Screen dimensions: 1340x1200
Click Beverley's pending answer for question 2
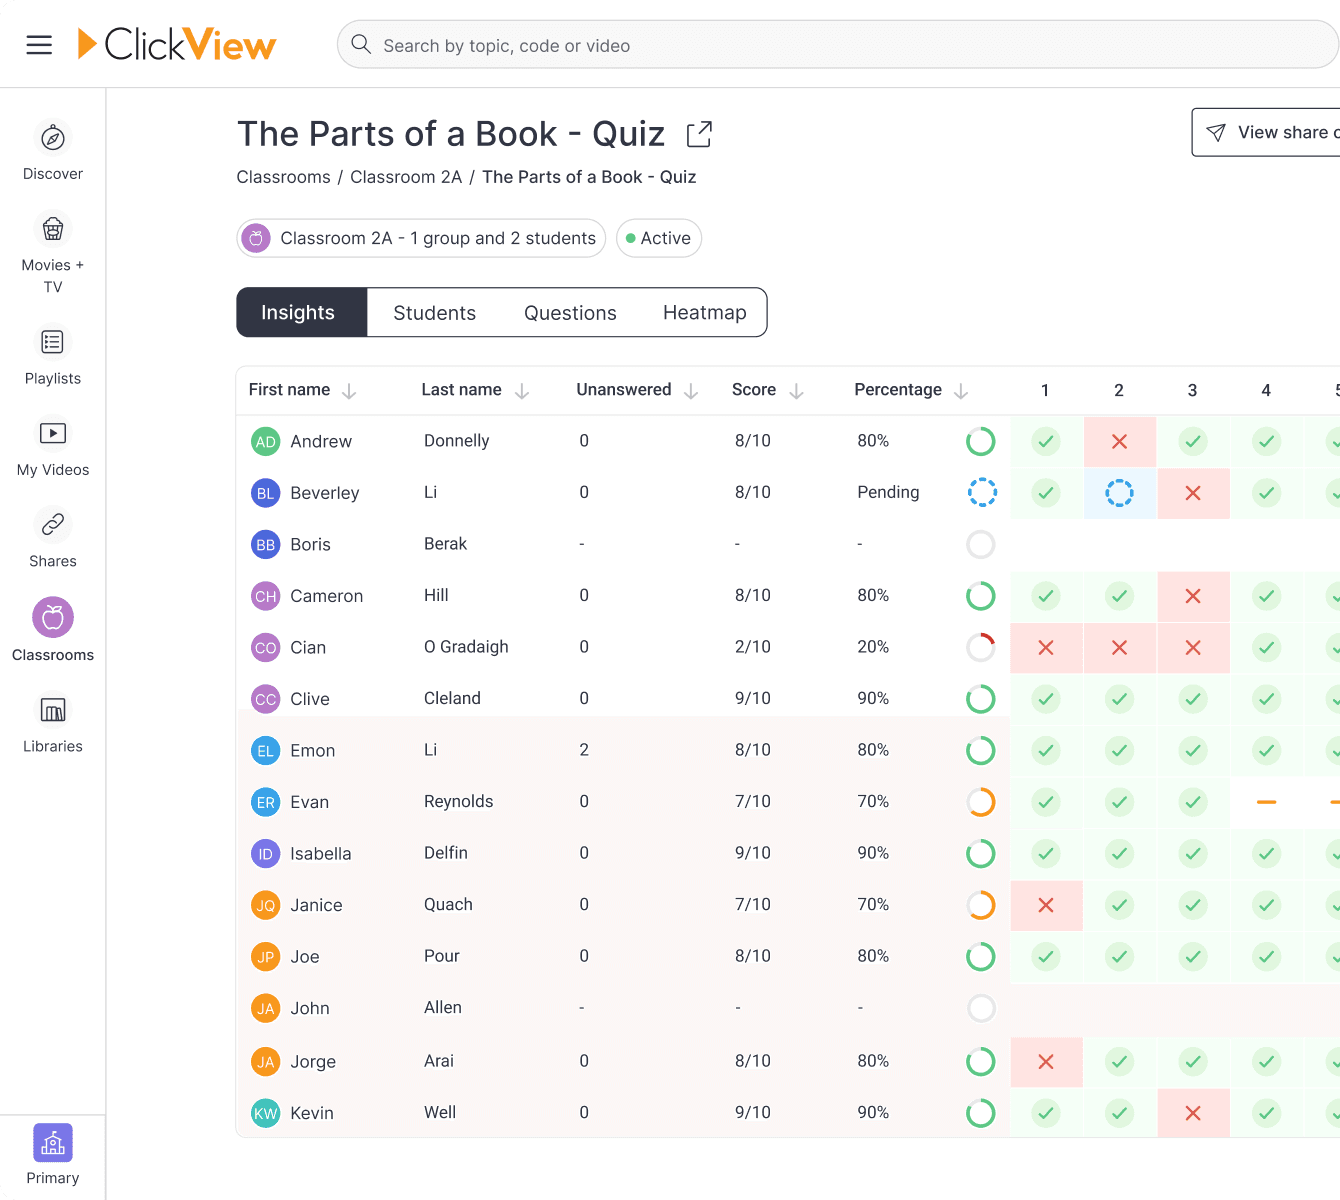(1119, 493)
